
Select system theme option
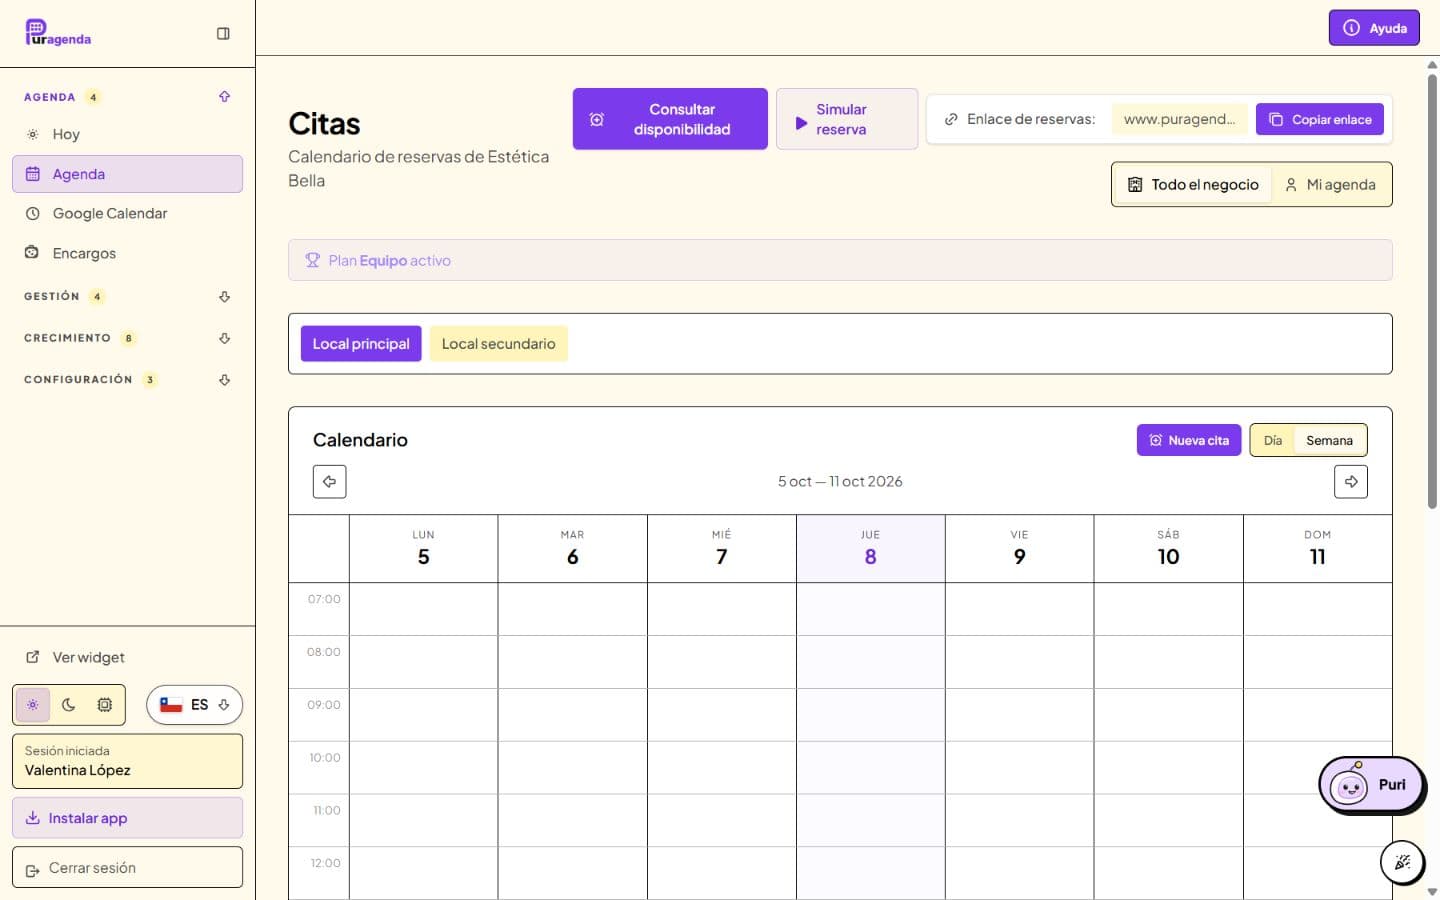click(104, 705)
